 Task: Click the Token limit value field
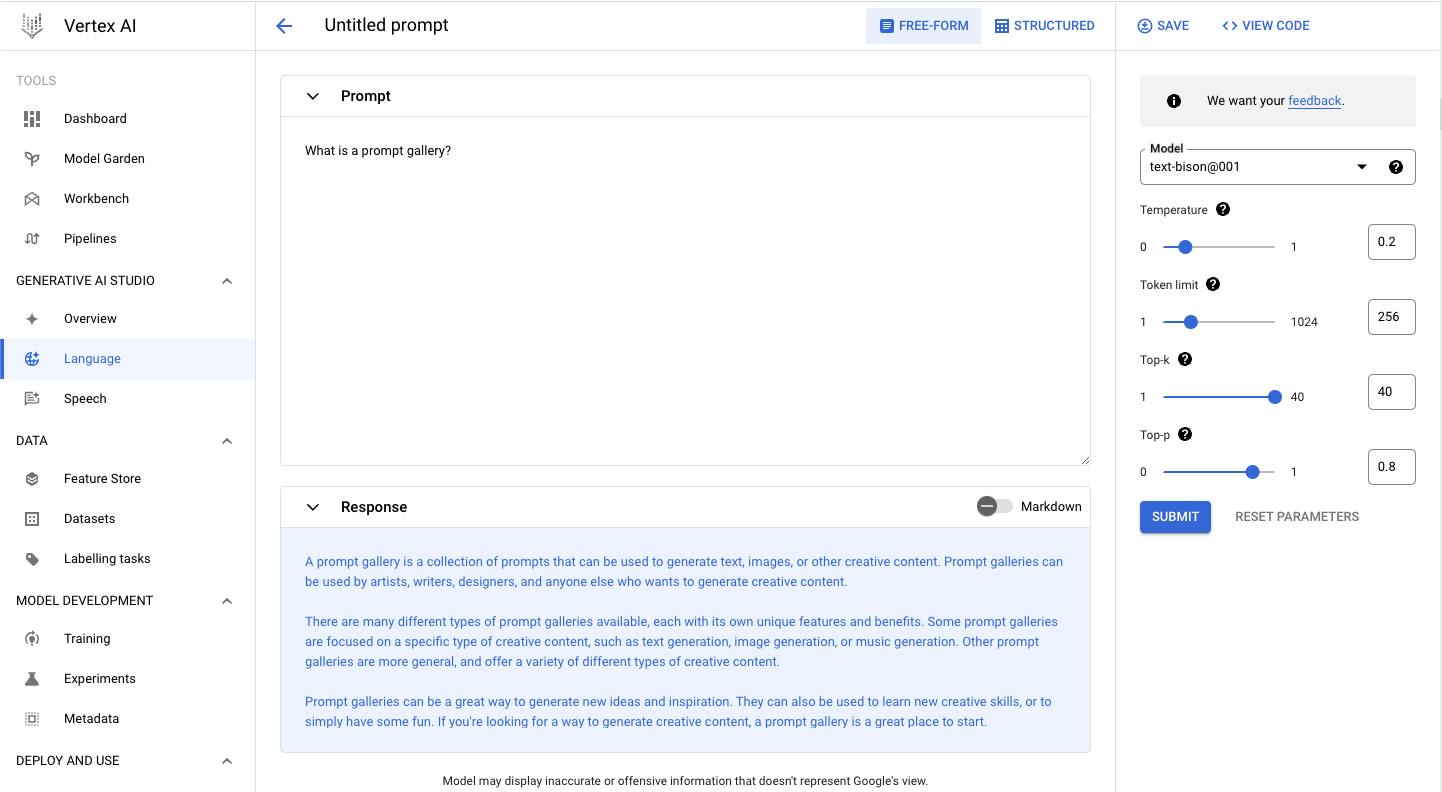1391,317
